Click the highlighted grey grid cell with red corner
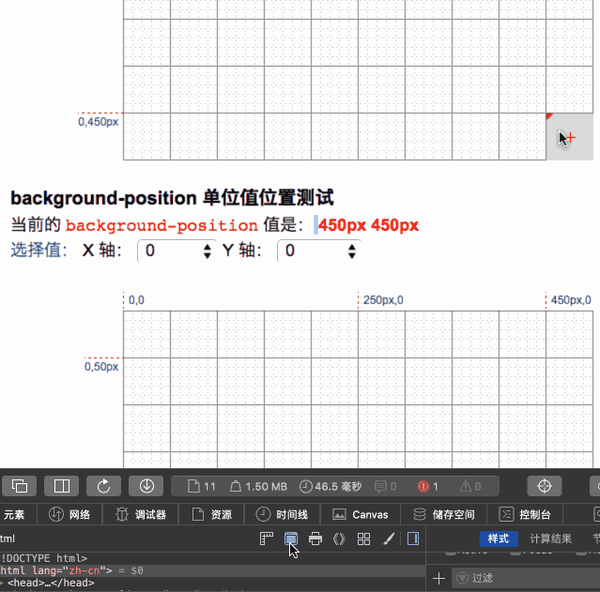 click(569, 137)
